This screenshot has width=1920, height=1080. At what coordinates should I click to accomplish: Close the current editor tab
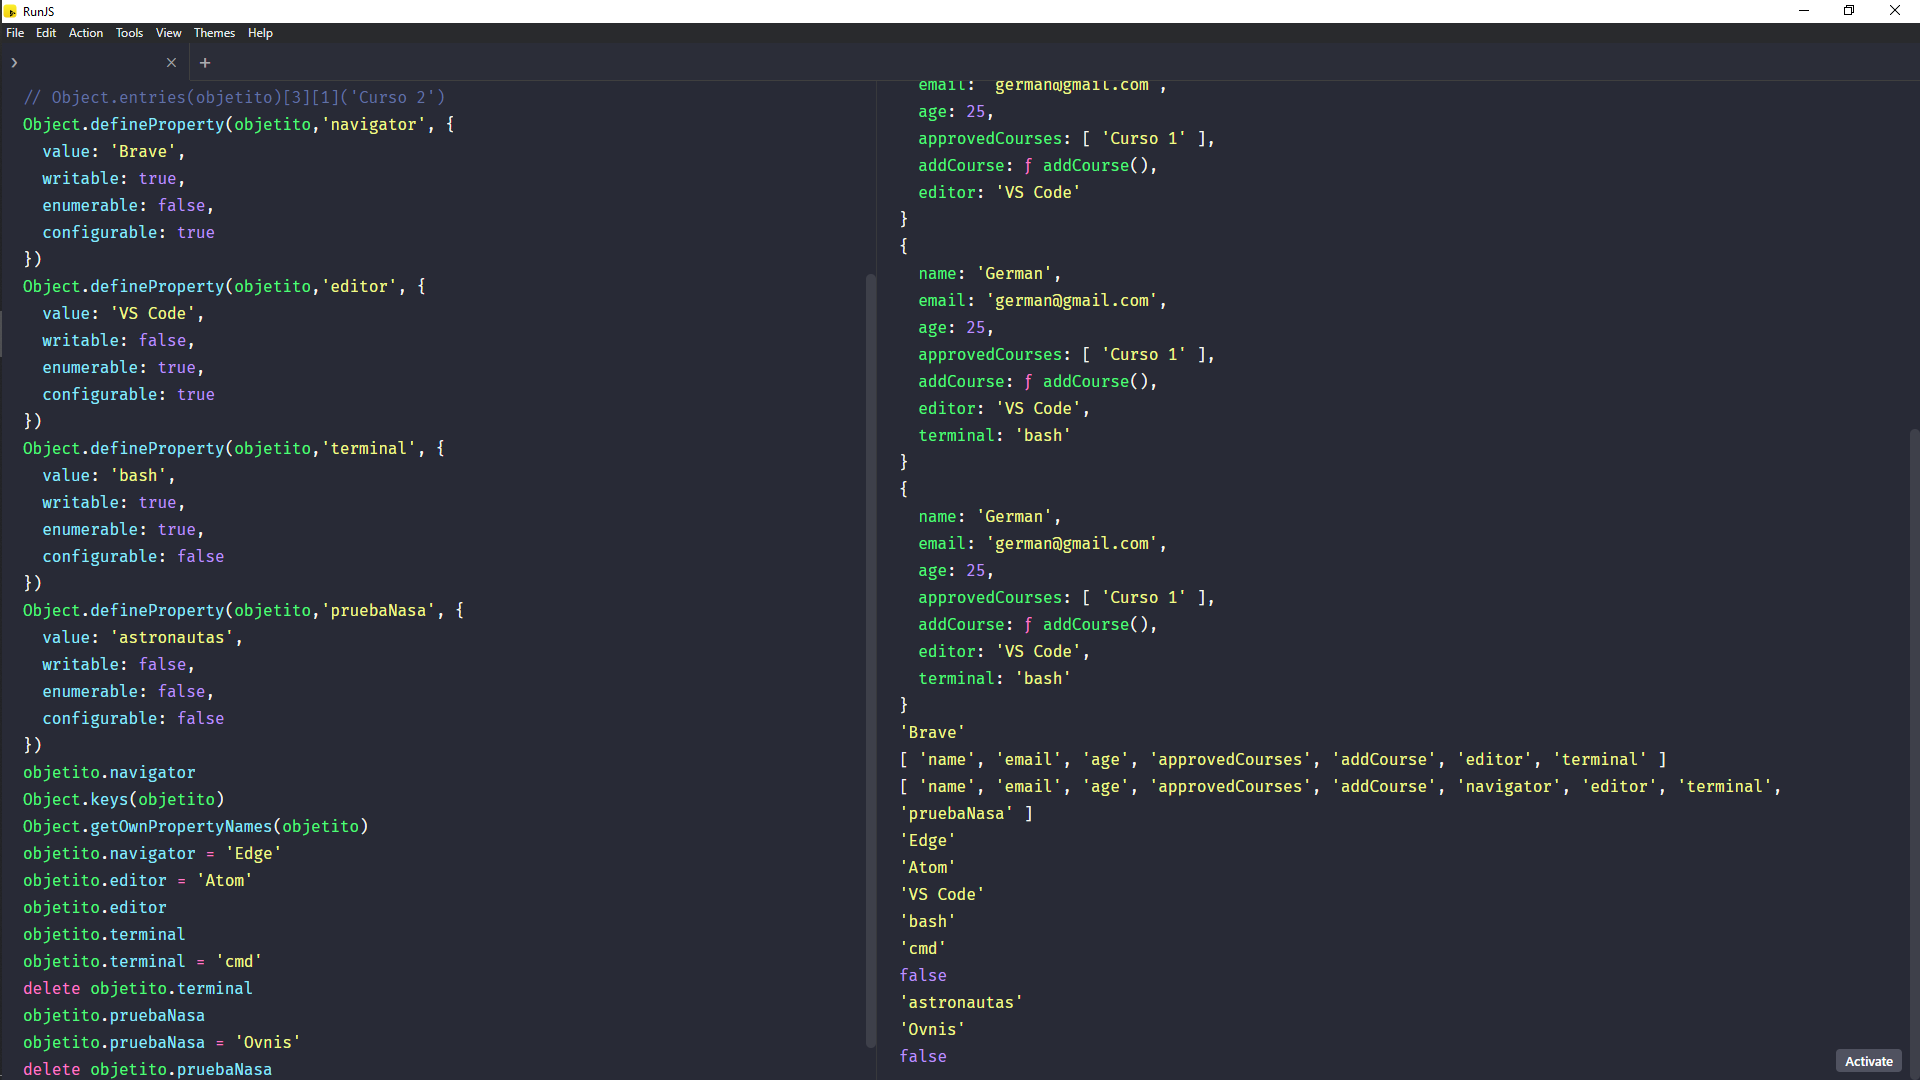tap(171, 63)
